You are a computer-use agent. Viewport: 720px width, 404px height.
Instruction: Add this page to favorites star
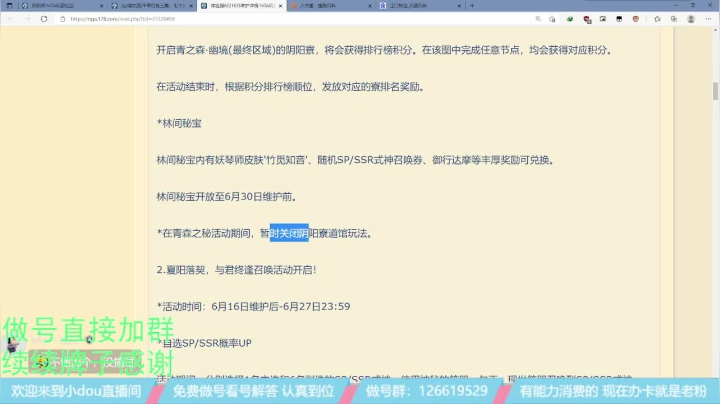coord(552,19)
